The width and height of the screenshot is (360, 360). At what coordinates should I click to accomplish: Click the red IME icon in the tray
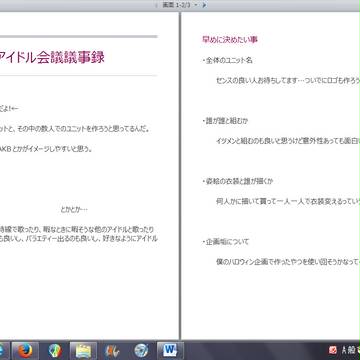[333, 350]
